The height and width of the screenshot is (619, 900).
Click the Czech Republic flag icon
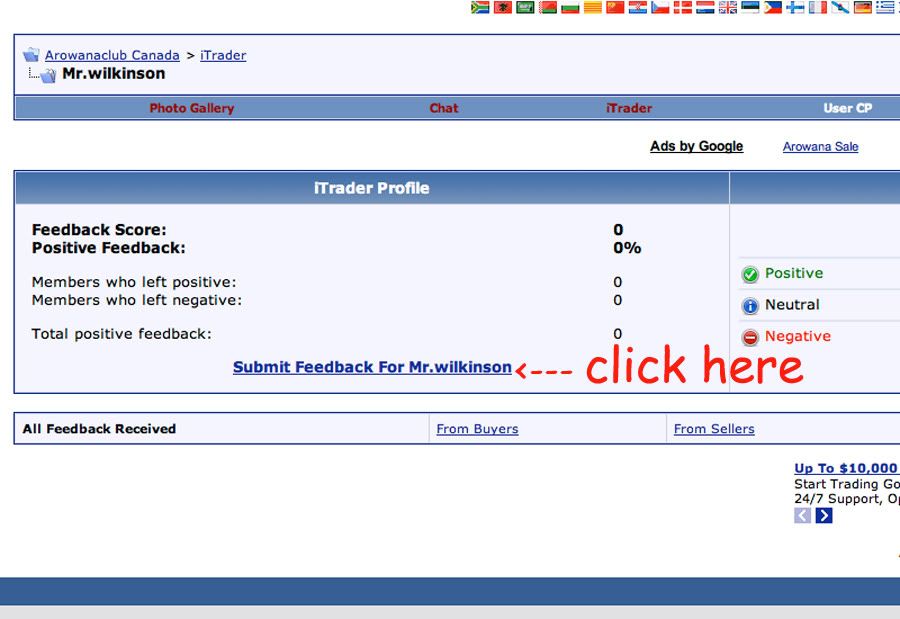(660, 7)
